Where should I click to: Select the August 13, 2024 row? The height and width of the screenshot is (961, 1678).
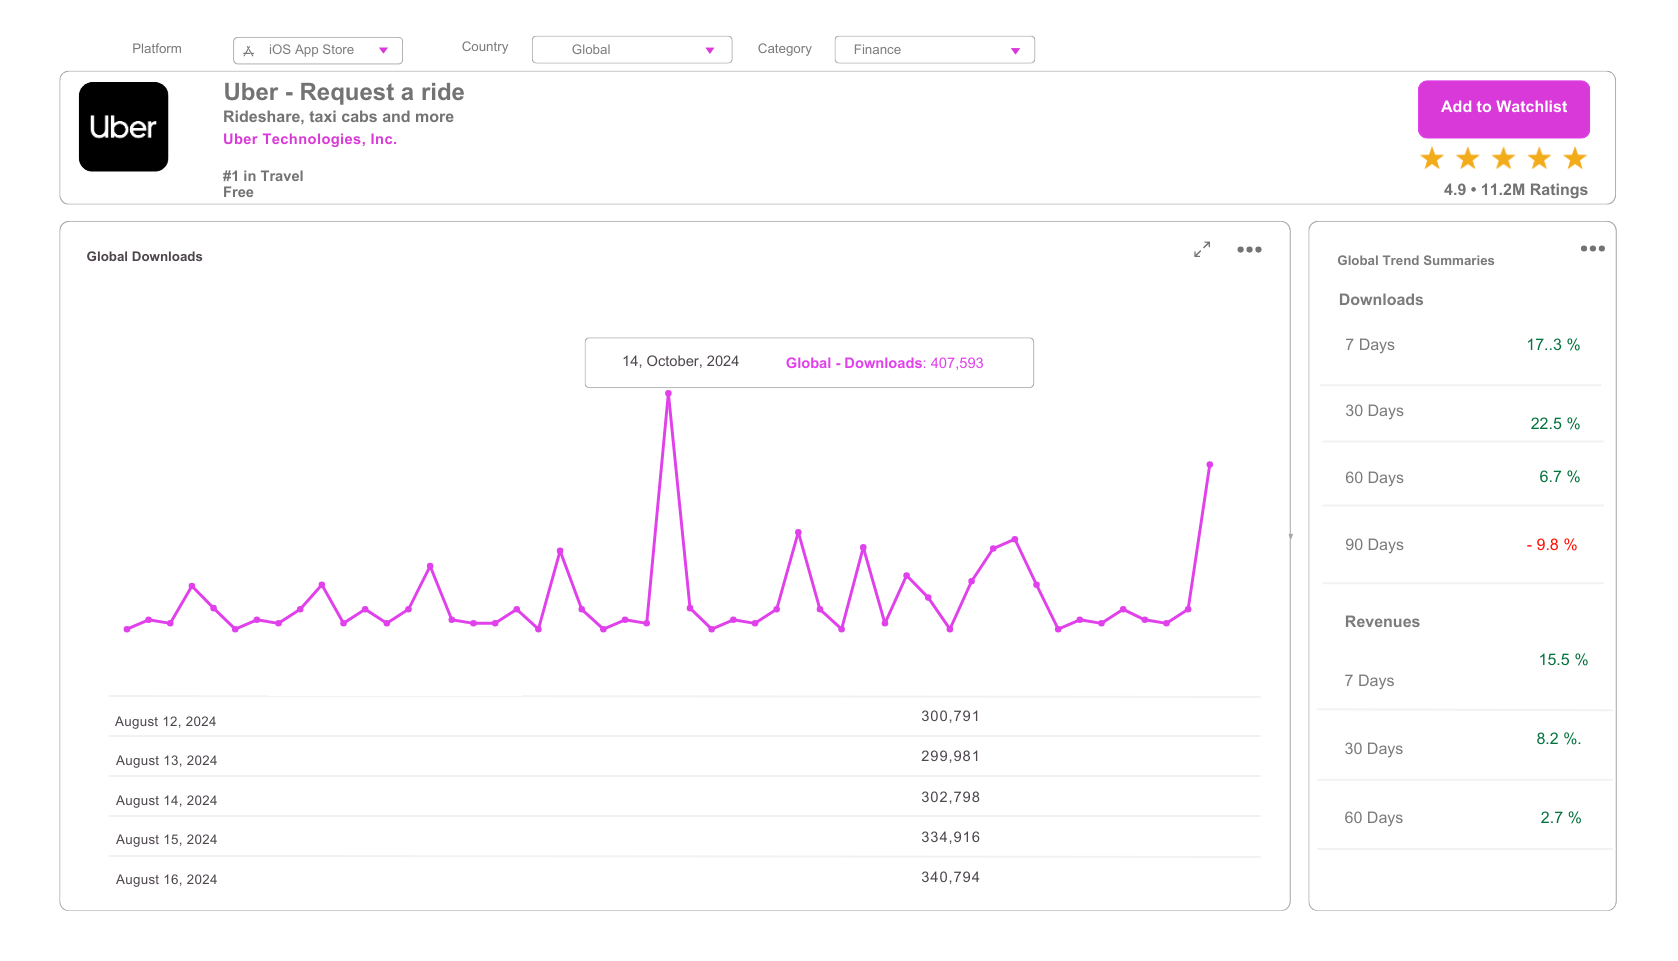pos(684,757)
